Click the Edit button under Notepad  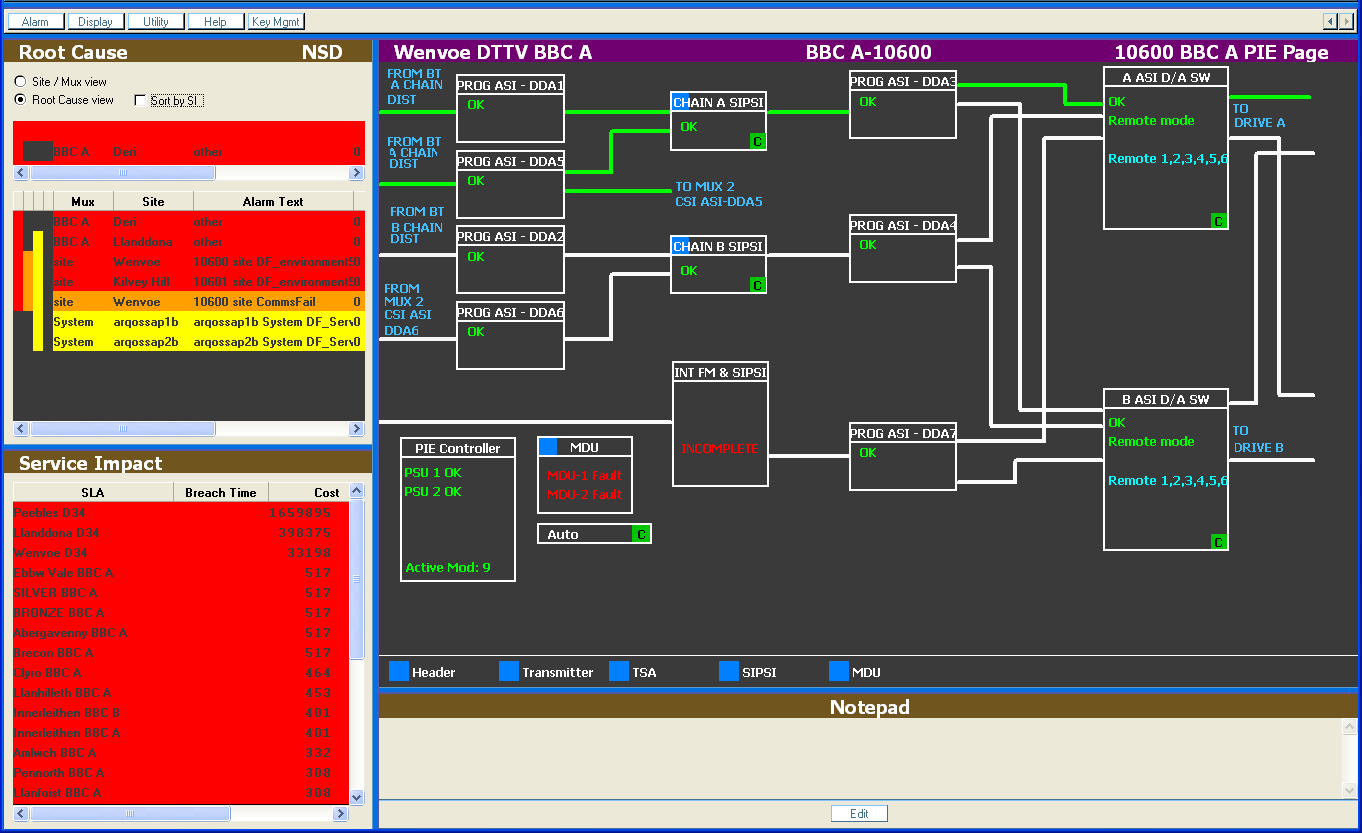(859, 814)
